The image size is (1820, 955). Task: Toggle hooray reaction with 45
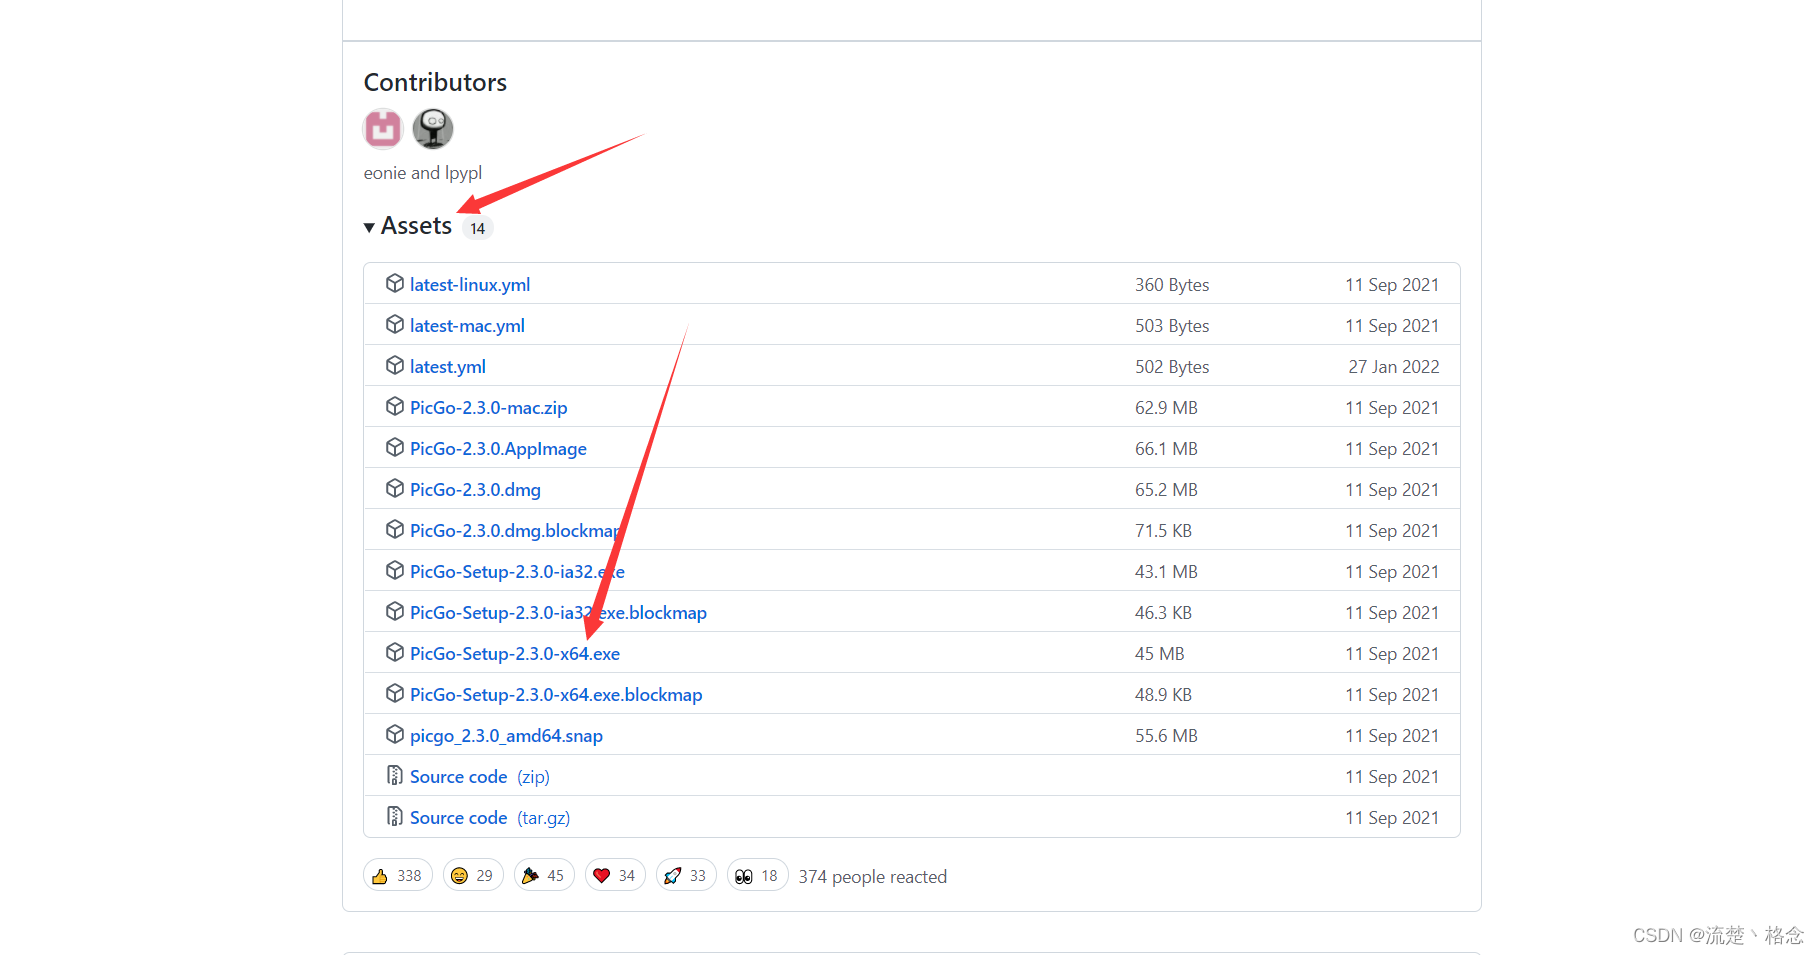544,876
